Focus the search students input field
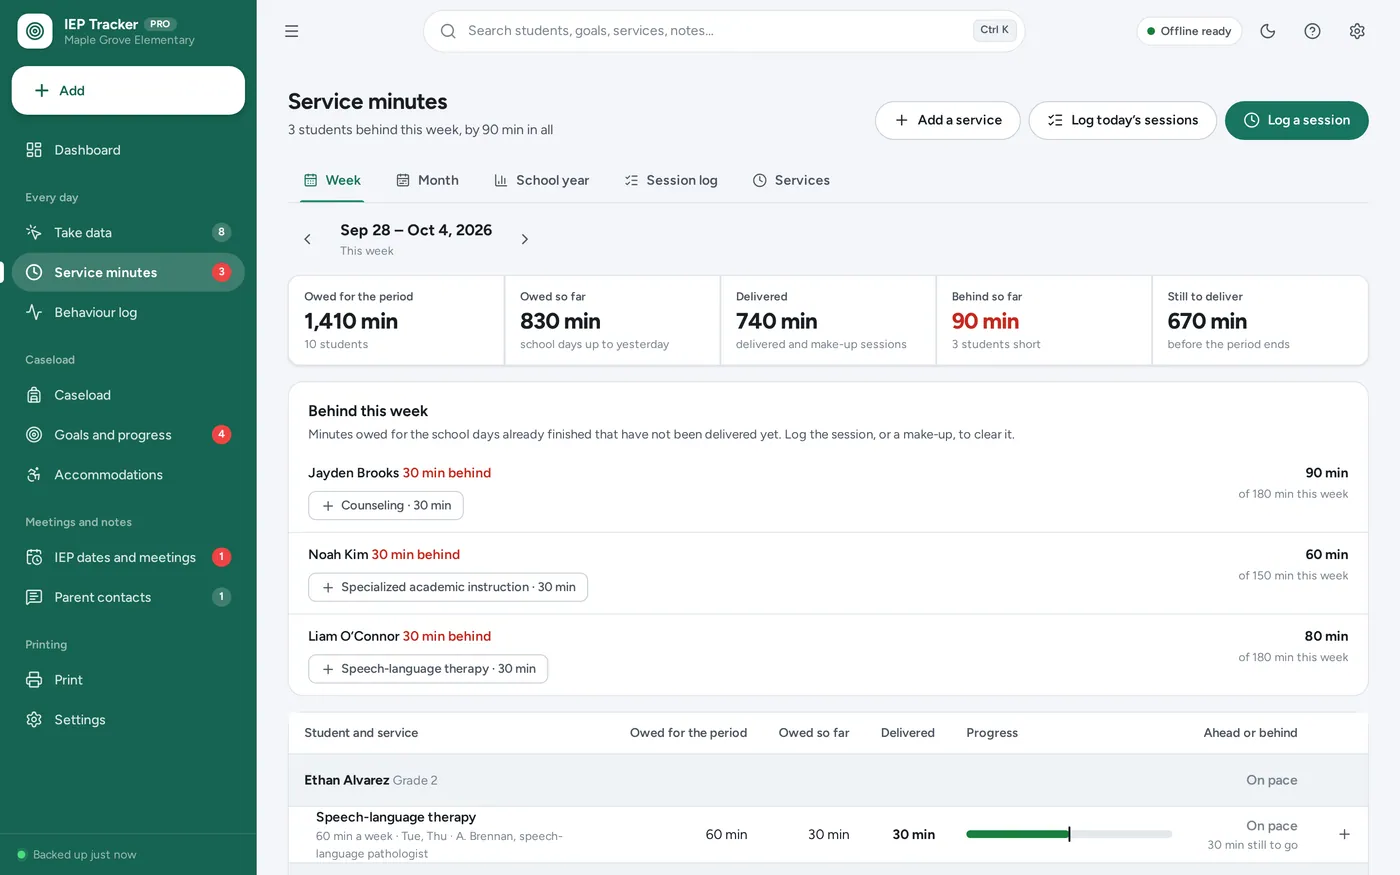Screen dimensions: 1400x875 pos(724,31)
